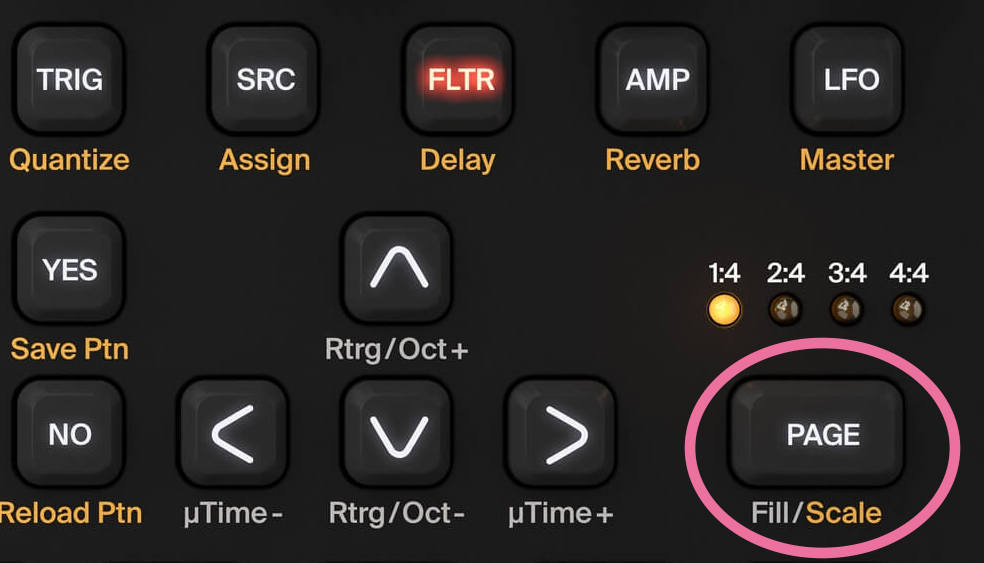Select the lit FLTR page button
Image resolution: width=984 pixels, height=563 pixels.
tap(460, 79)
